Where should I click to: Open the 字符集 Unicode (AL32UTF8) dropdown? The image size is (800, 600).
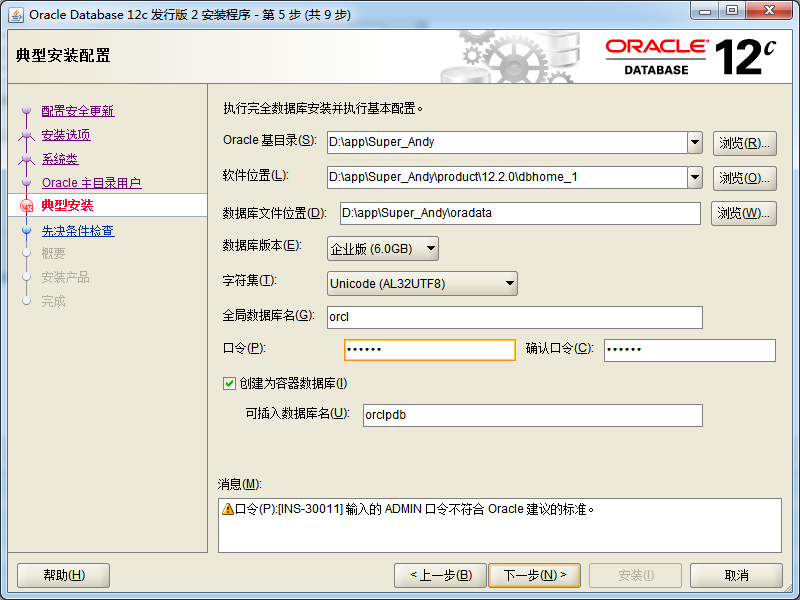pos(422,284)
